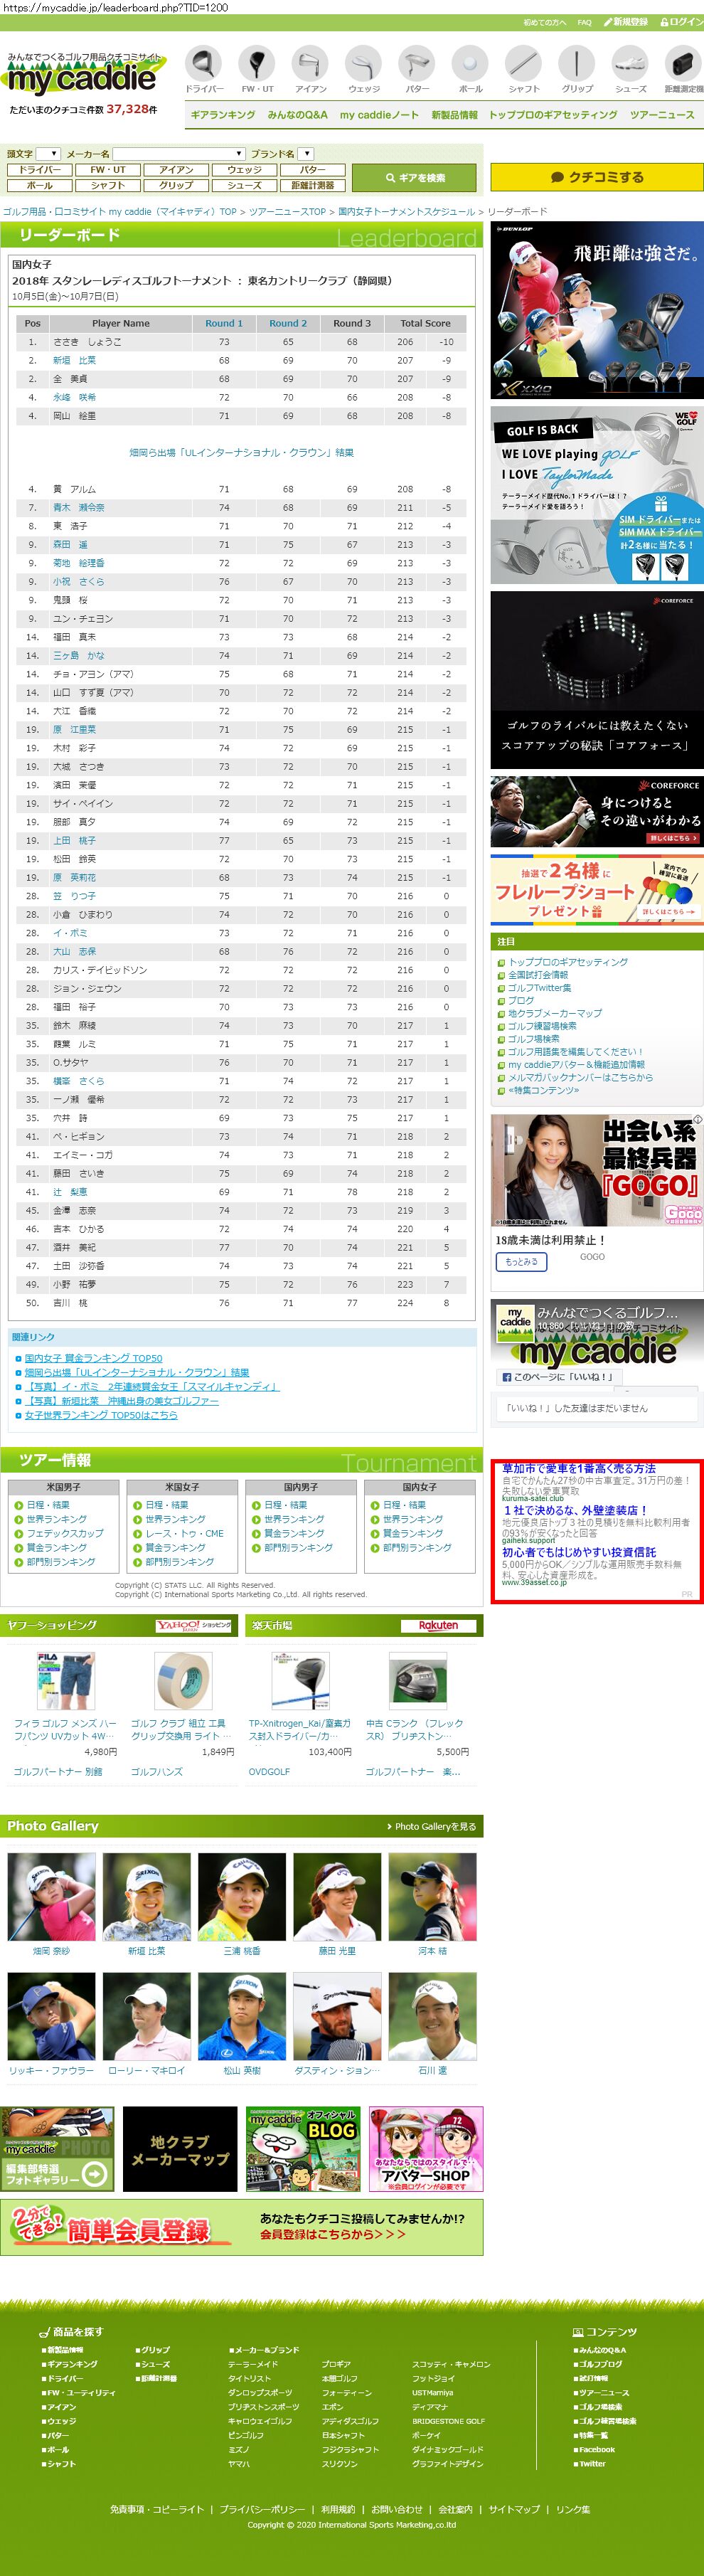Open the ギアランキング menu item
This screenshot has width=704, height=2576.
223,115
